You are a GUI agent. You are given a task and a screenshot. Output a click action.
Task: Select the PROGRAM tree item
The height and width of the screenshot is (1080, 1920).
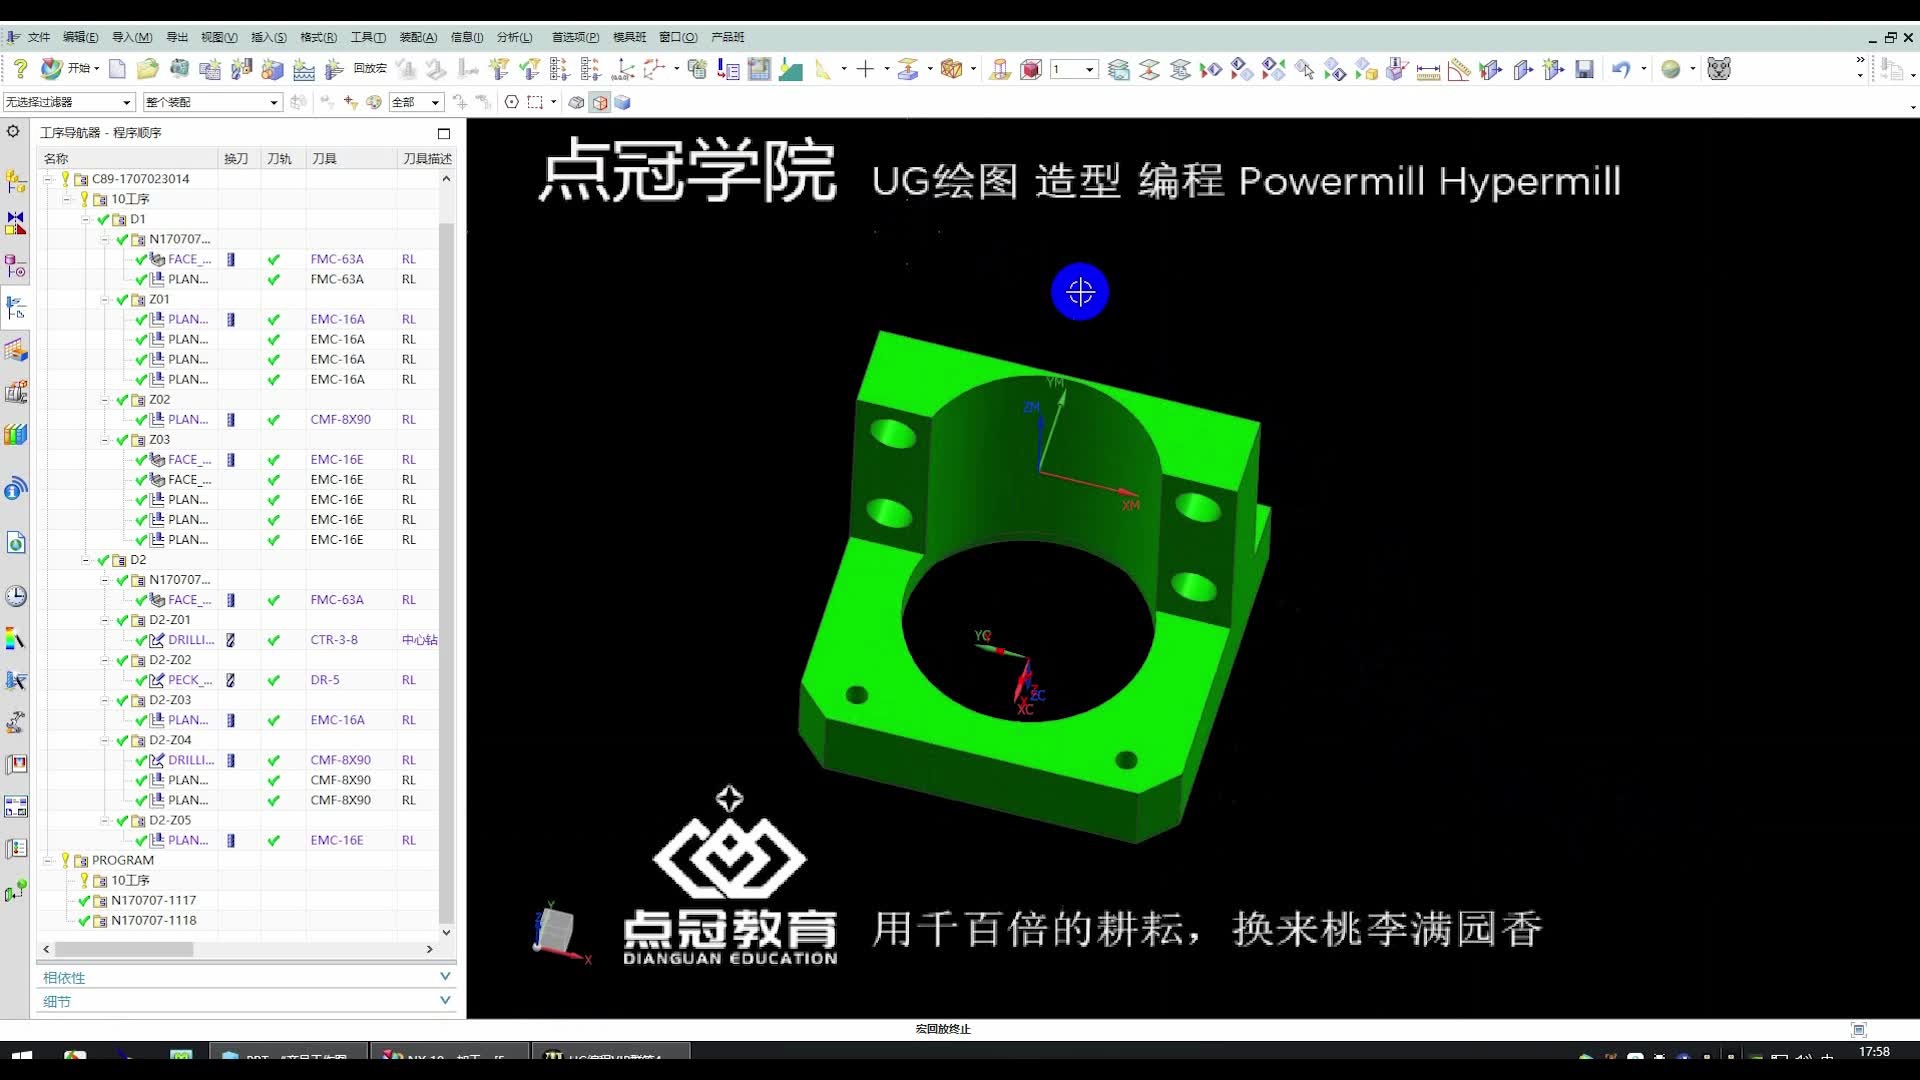click(x=123, y=860)
